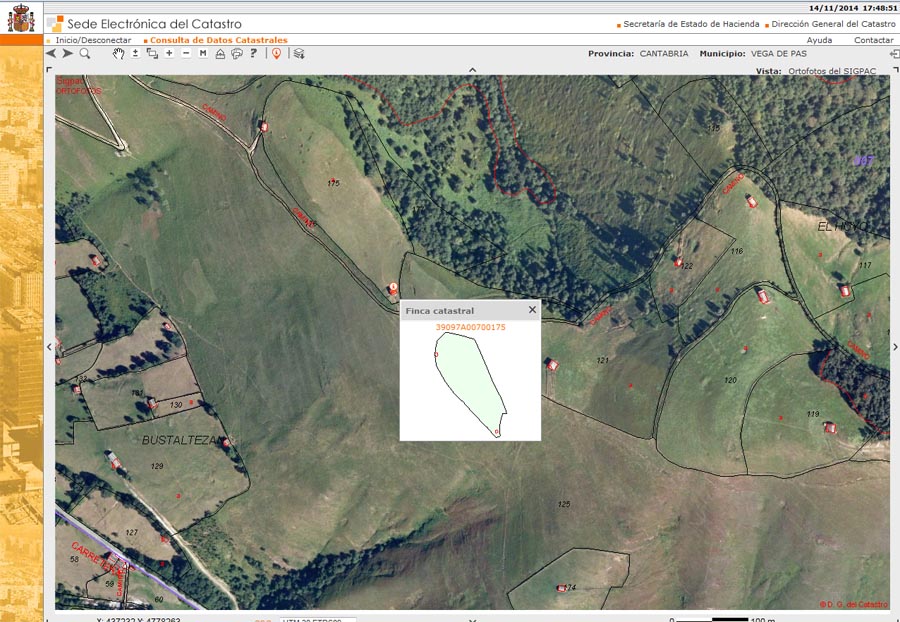Viewport: 900px width, 622px height.
Task: Click the M measure tool button
Action: pyautogui.click(x=203, y=53)
